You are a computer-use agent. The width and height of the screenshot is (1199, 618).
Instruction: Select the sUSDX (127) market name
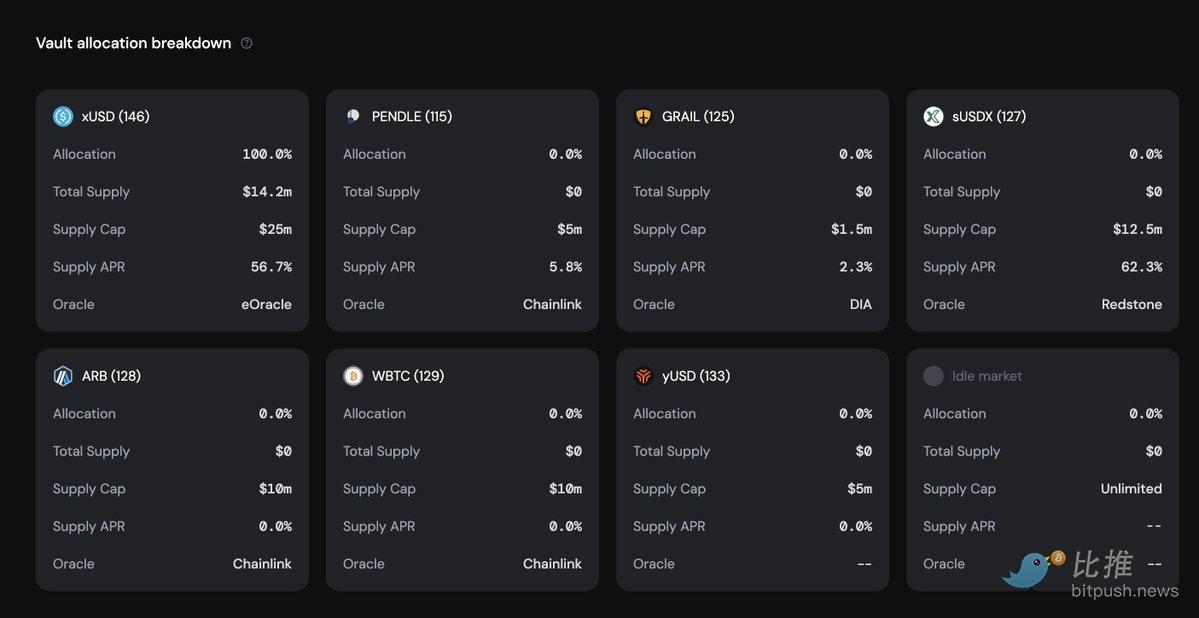click(988, 116)
